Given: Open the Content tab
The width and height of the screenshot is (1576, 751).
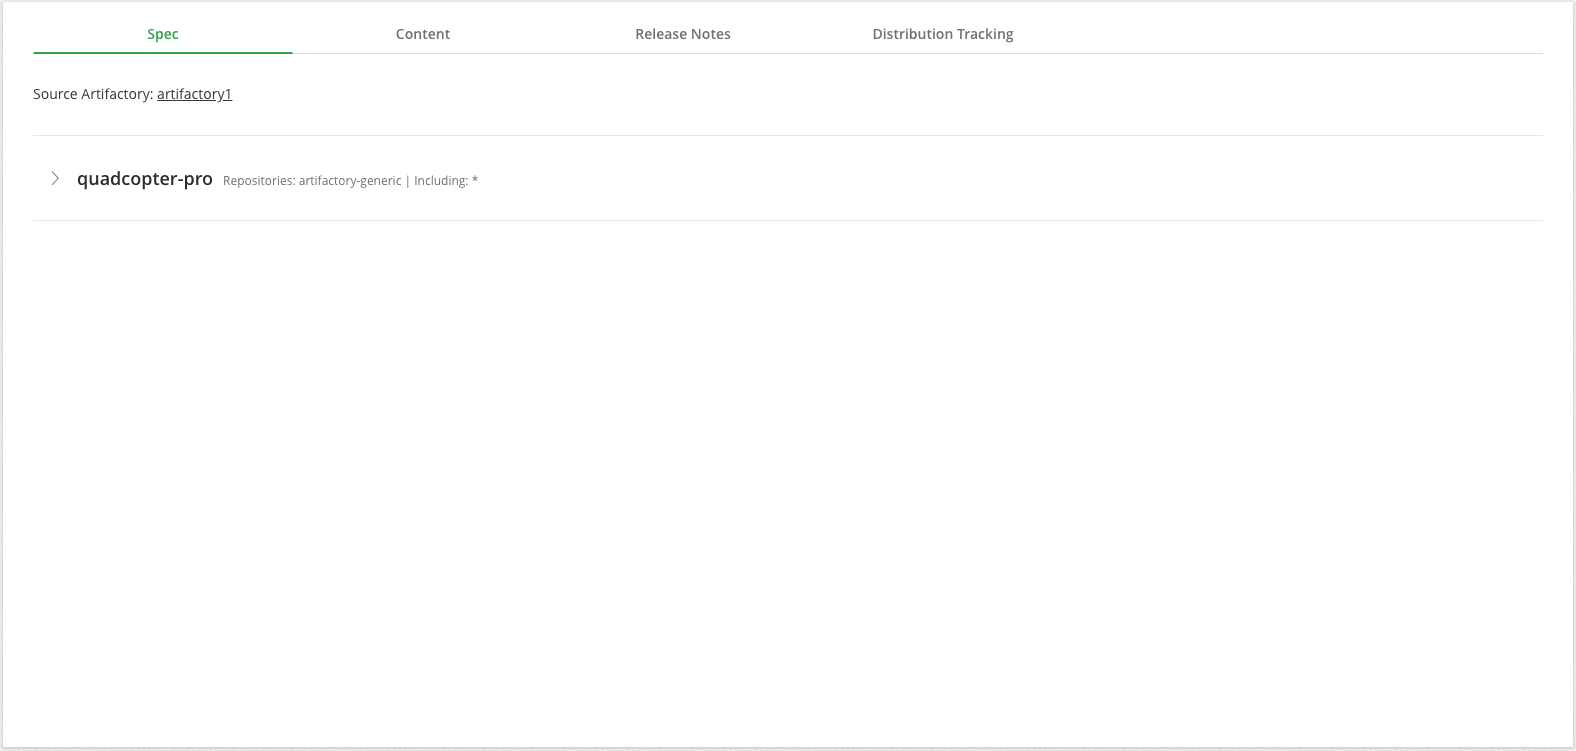Looking at the screenshot, I should pos(423,34).
